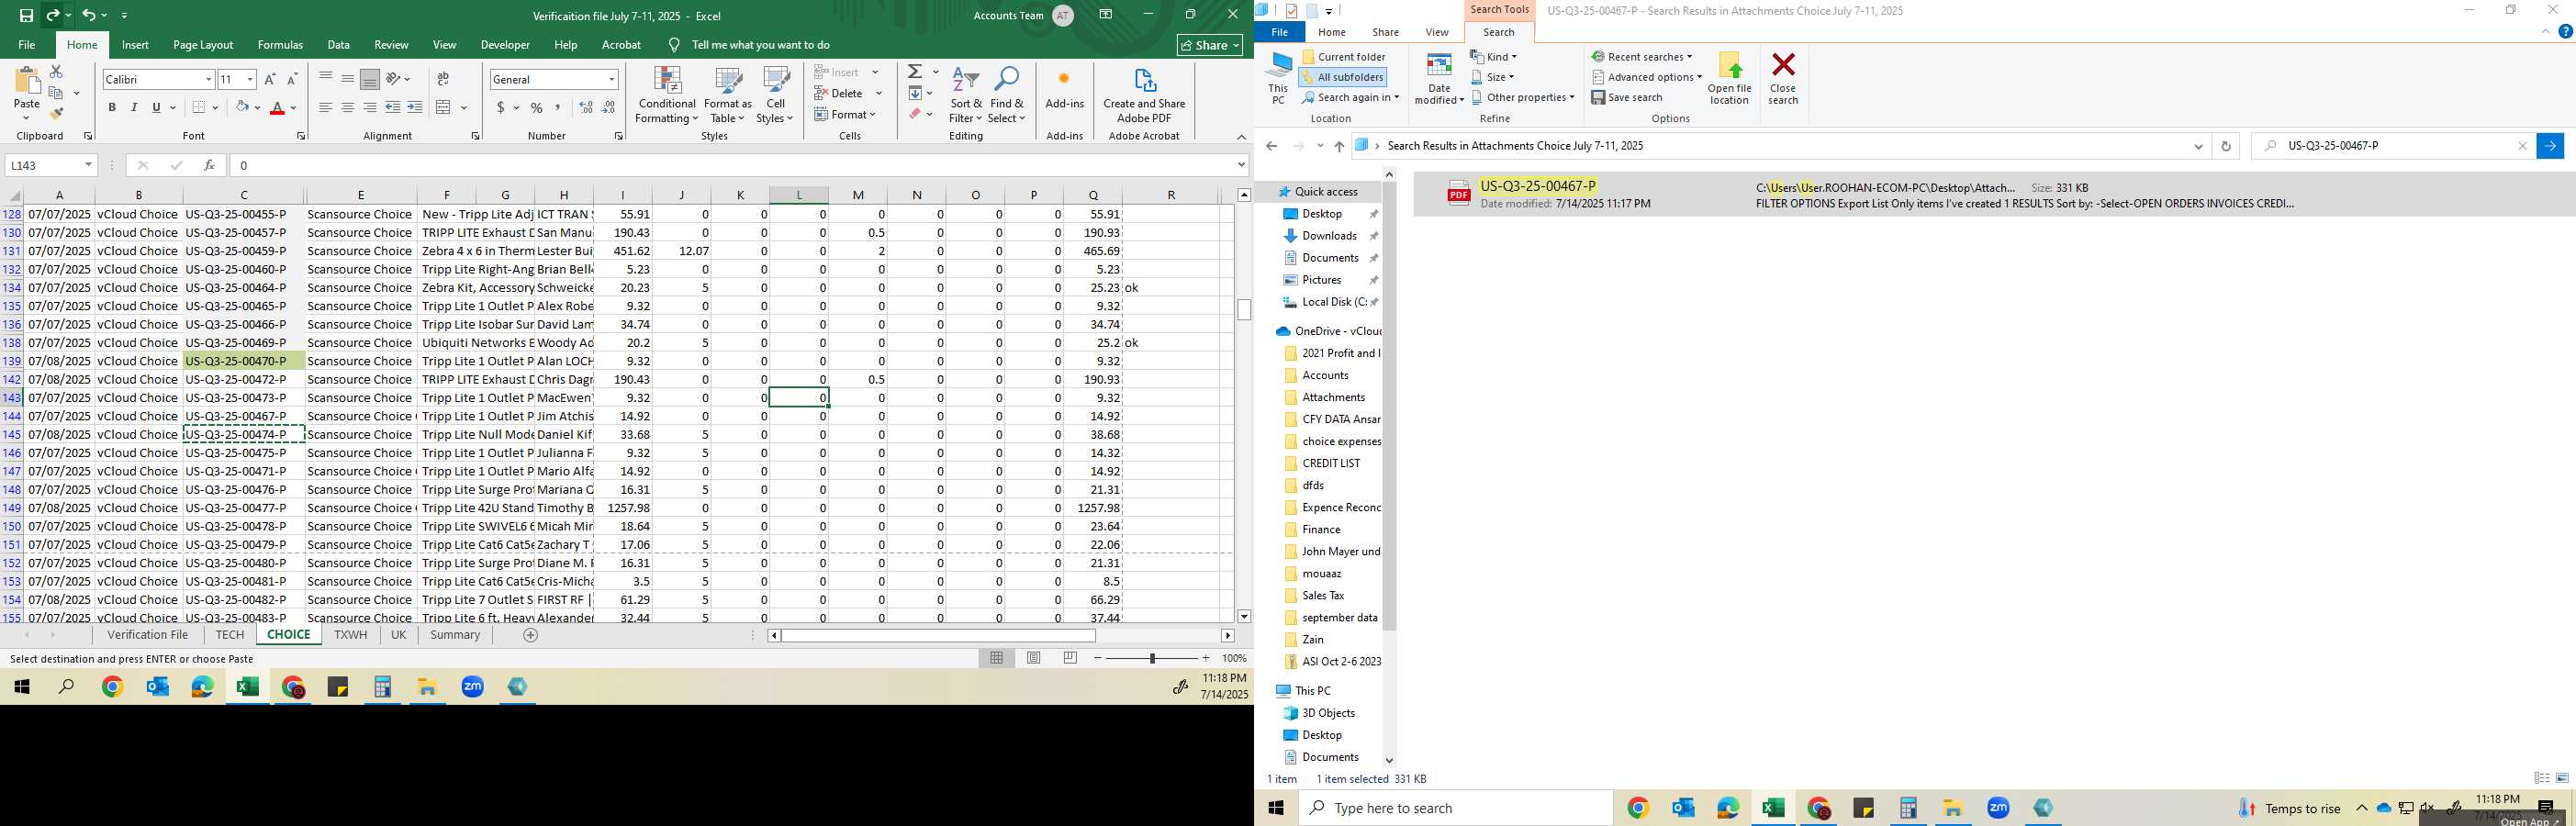Select the Format Painter brush icon
The image size is (2576, 826).
coord(56,113)
